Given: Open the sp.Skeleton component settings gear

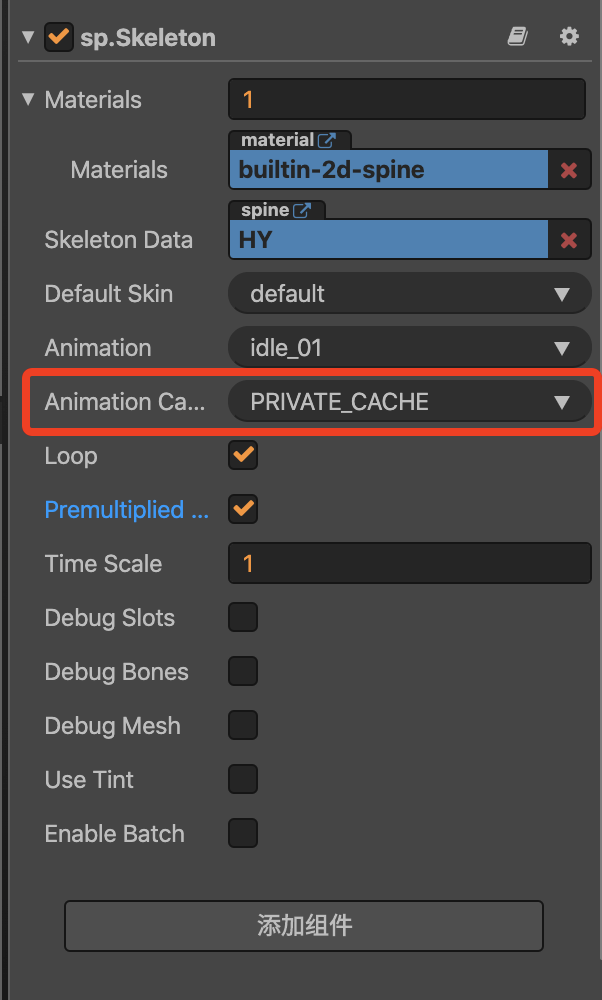Looking at the screenshot, I should click(x=569, y=37).
